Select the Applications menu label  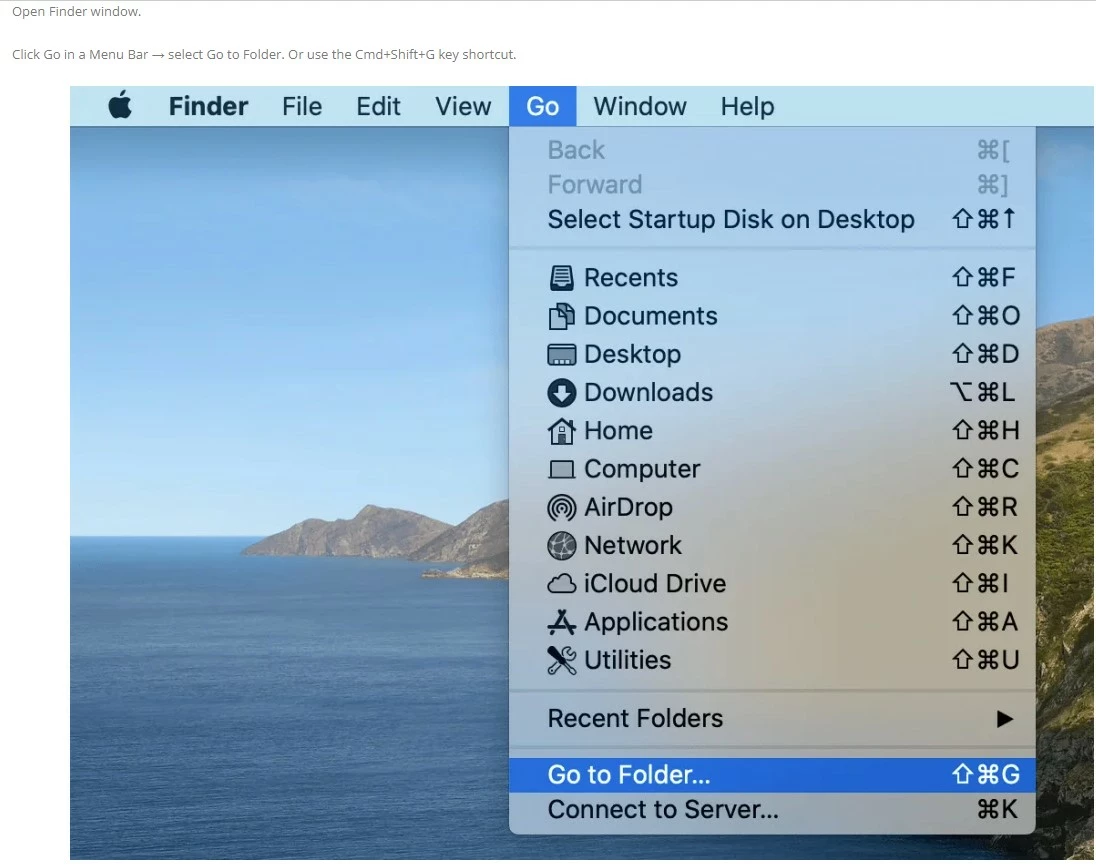(x=656, y=622)
